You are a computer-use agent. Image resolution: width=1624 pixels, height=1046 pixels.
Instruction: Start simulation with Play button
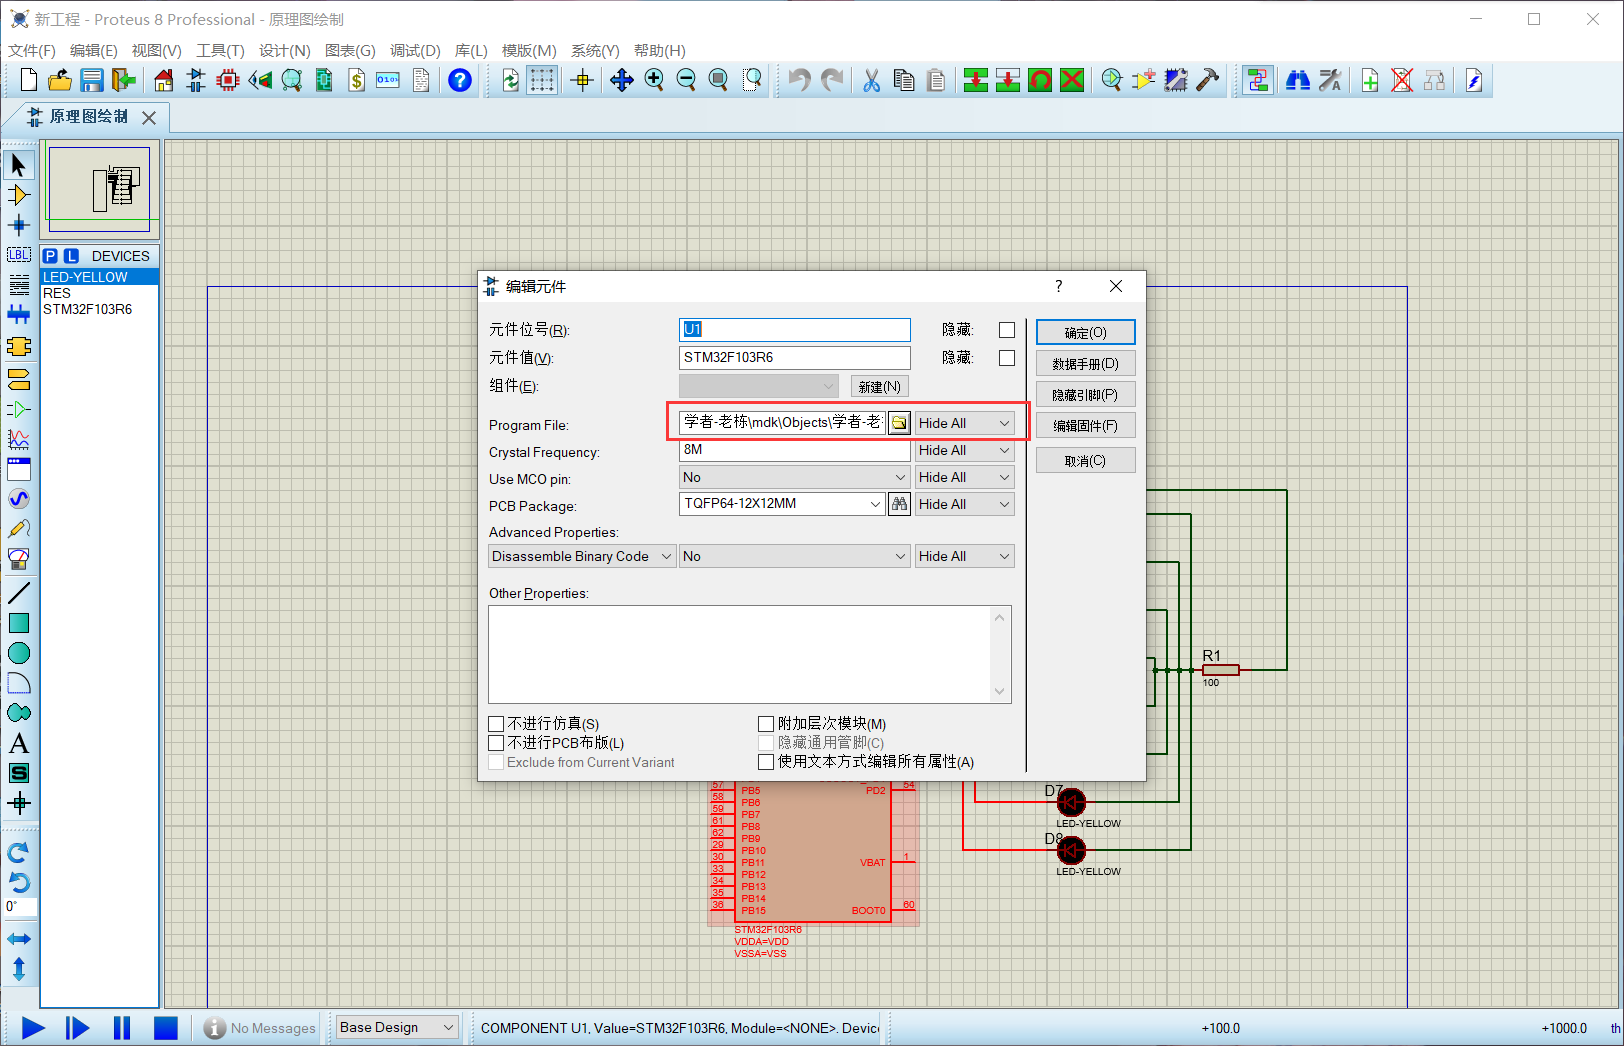tap(33, 1027)
